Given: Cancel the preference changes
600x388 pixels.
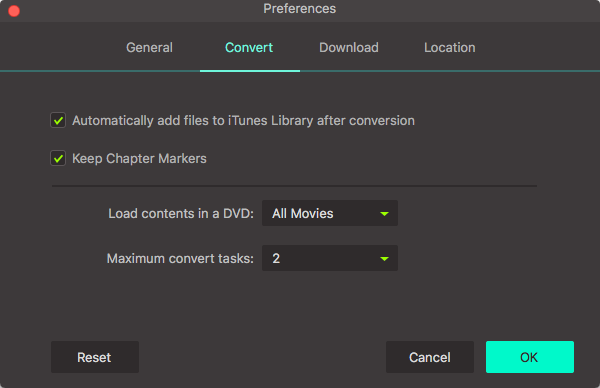Looking at the screenshot, I should (430, 357).
